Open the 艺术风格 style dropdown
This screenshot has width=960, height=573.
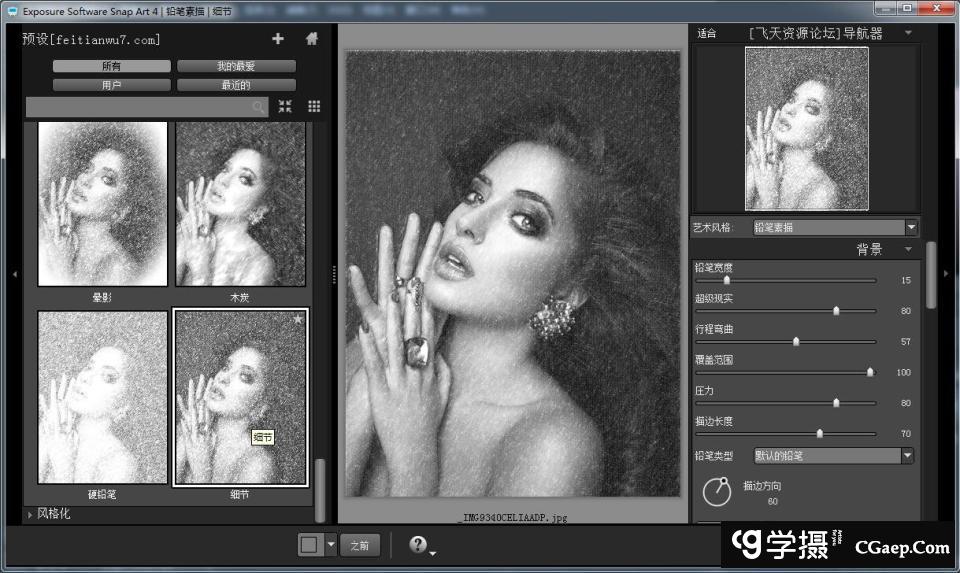point(910,228)
